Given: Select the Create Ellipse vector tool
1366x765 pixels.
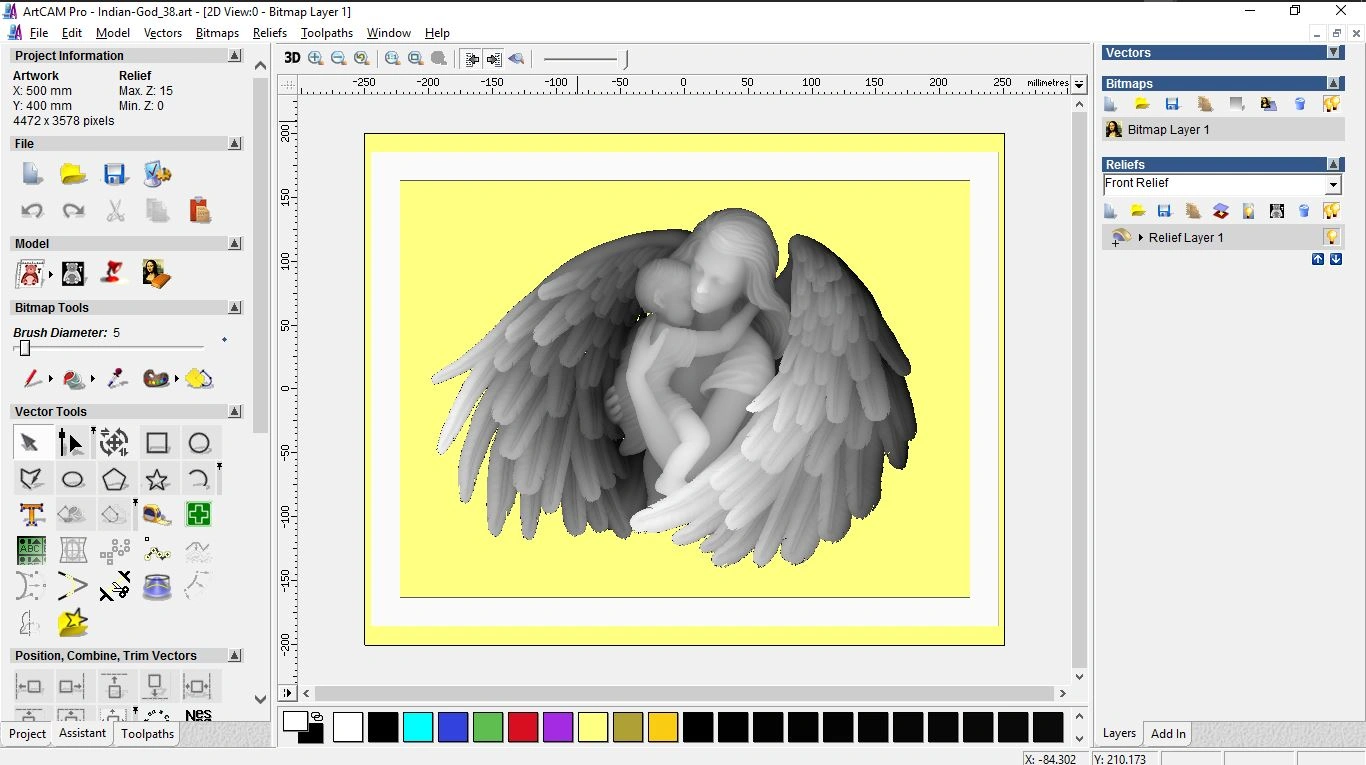Looking at the screenshot, I should coord(73,479).
